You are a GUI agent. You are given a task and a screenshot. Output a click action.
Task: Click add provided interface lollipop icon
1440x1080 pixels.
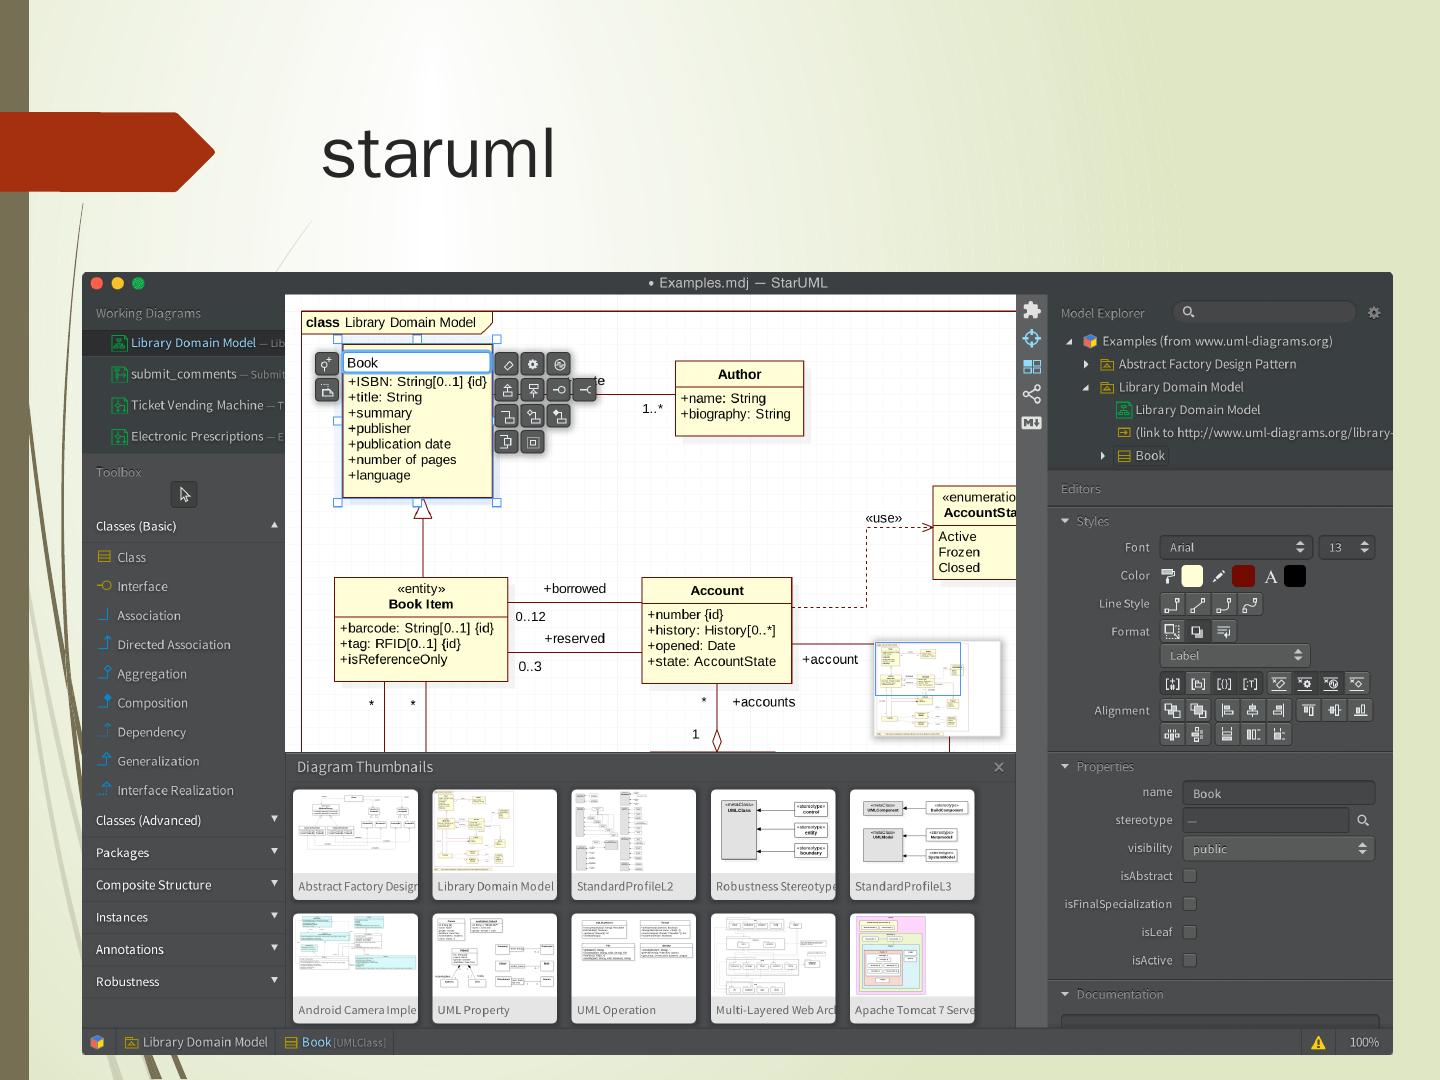click(x=559, y=390)
